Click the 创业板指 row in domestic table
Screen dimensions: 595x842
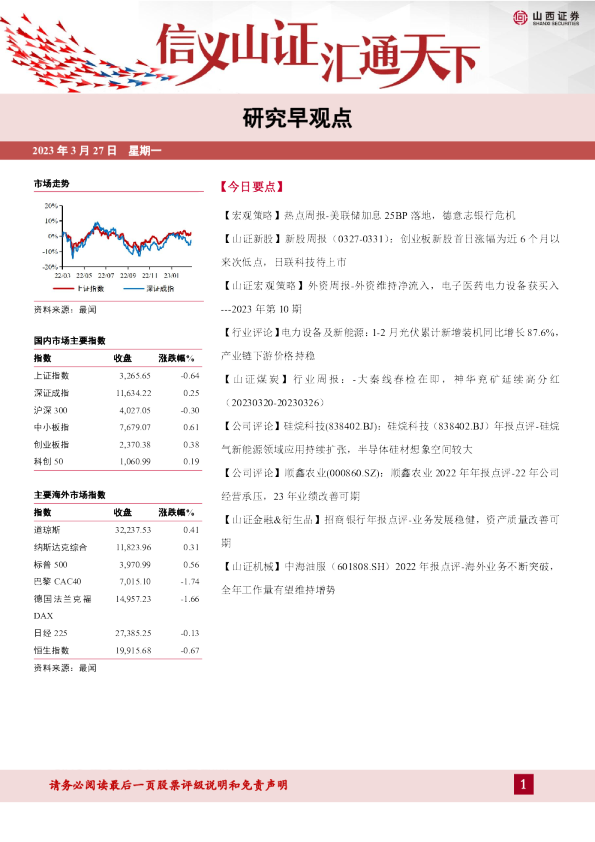point(117,445)
